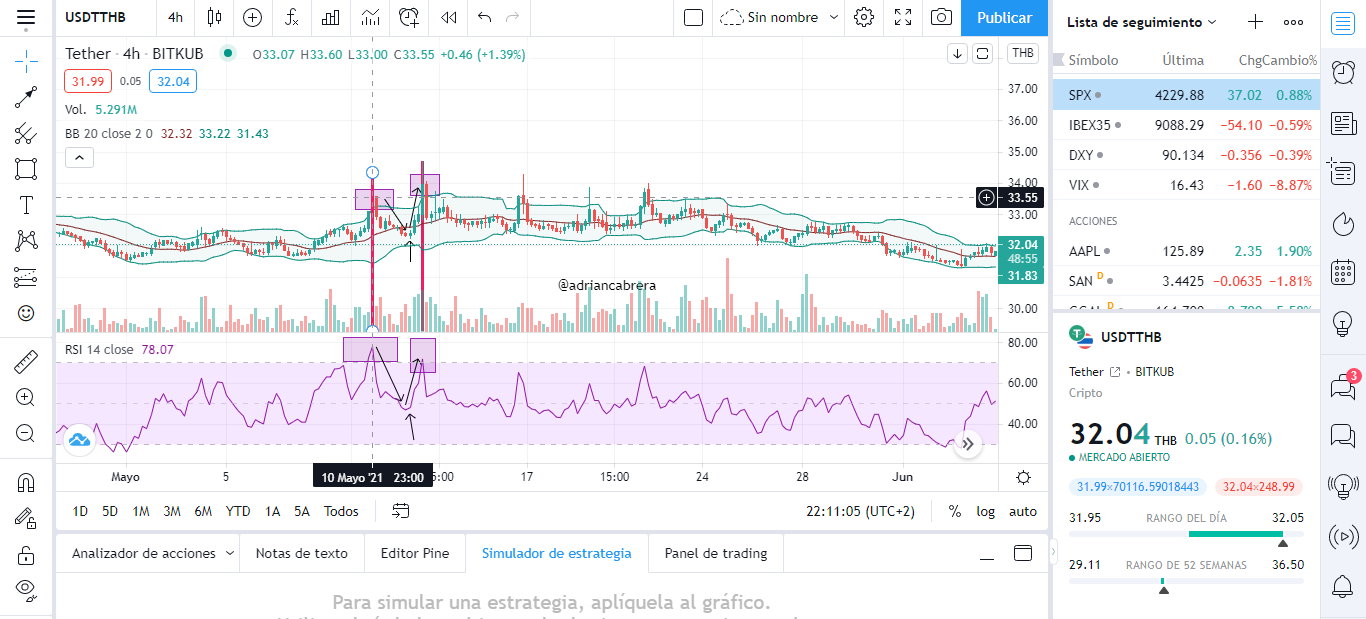This screenshot has width=1366, height=619.
Task: Open the economic calendar icon
Action: (x=1343, y=272)
